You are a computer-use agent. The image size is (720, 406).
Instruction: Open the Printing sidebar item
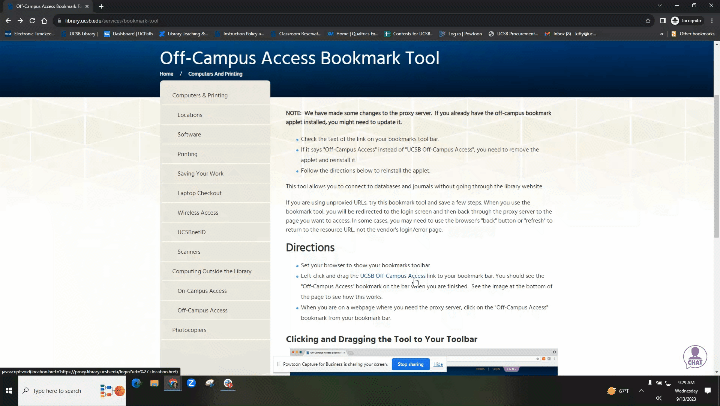tap(187, 154)
